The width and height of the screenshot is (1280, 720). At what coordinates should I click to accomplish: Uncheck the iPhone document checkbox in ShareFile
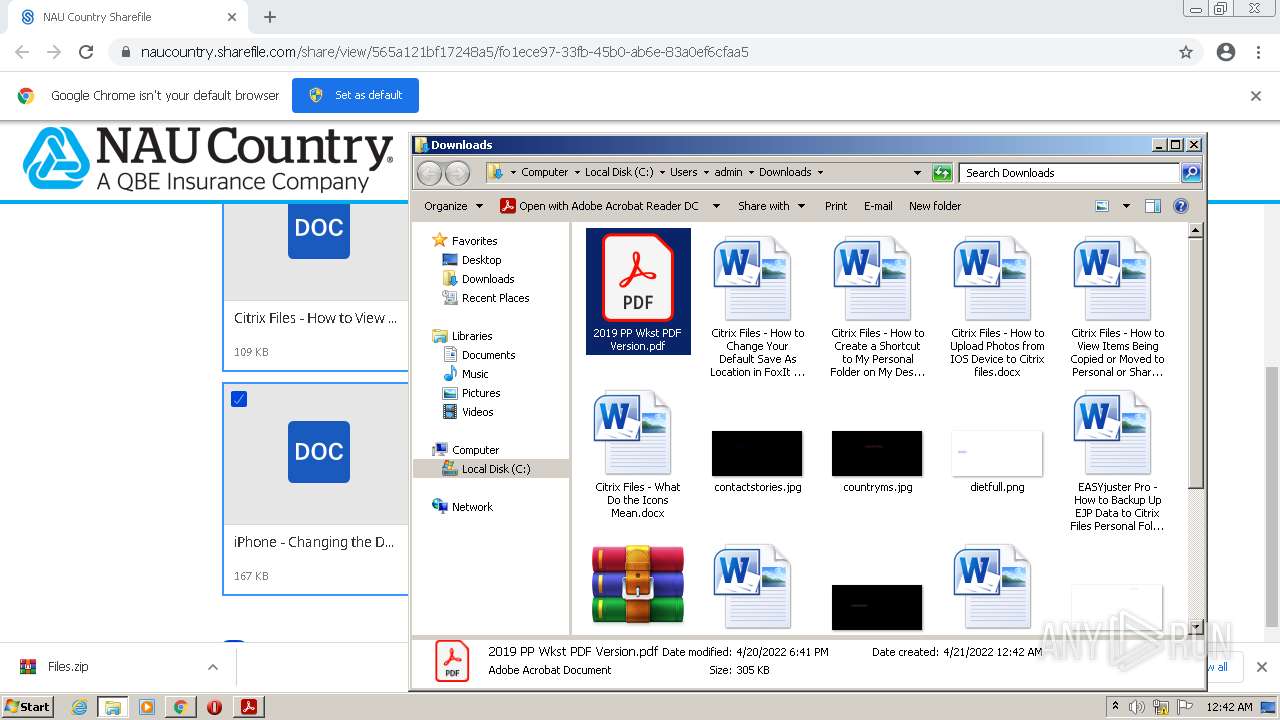click(x=239, y=399)
